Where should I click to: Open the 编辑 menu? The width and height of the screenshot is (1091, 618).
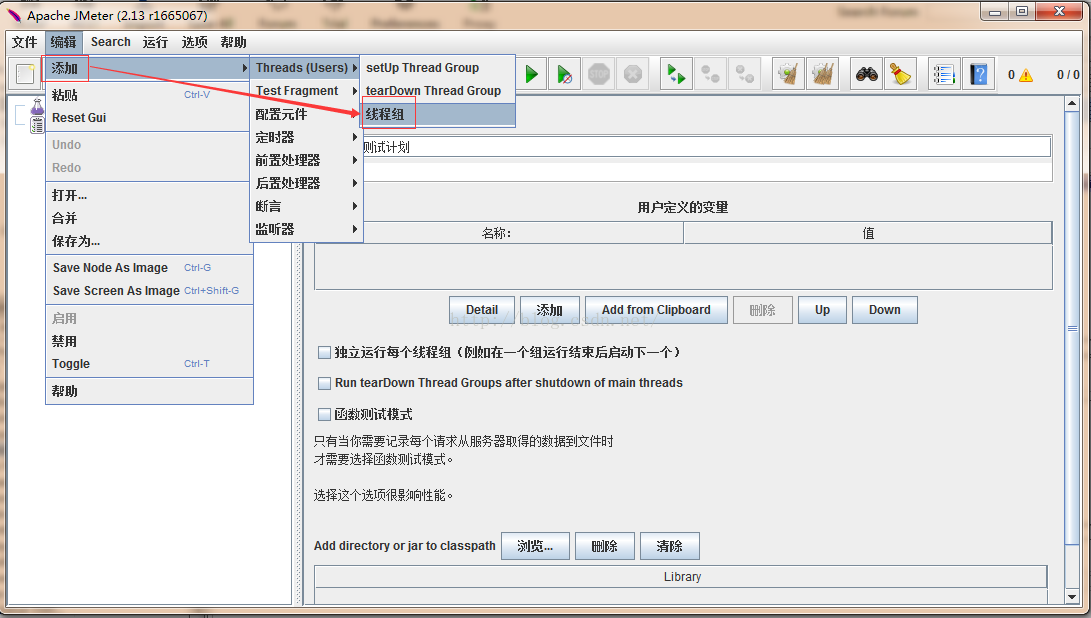pyautogui.click(x=63, y=42)
